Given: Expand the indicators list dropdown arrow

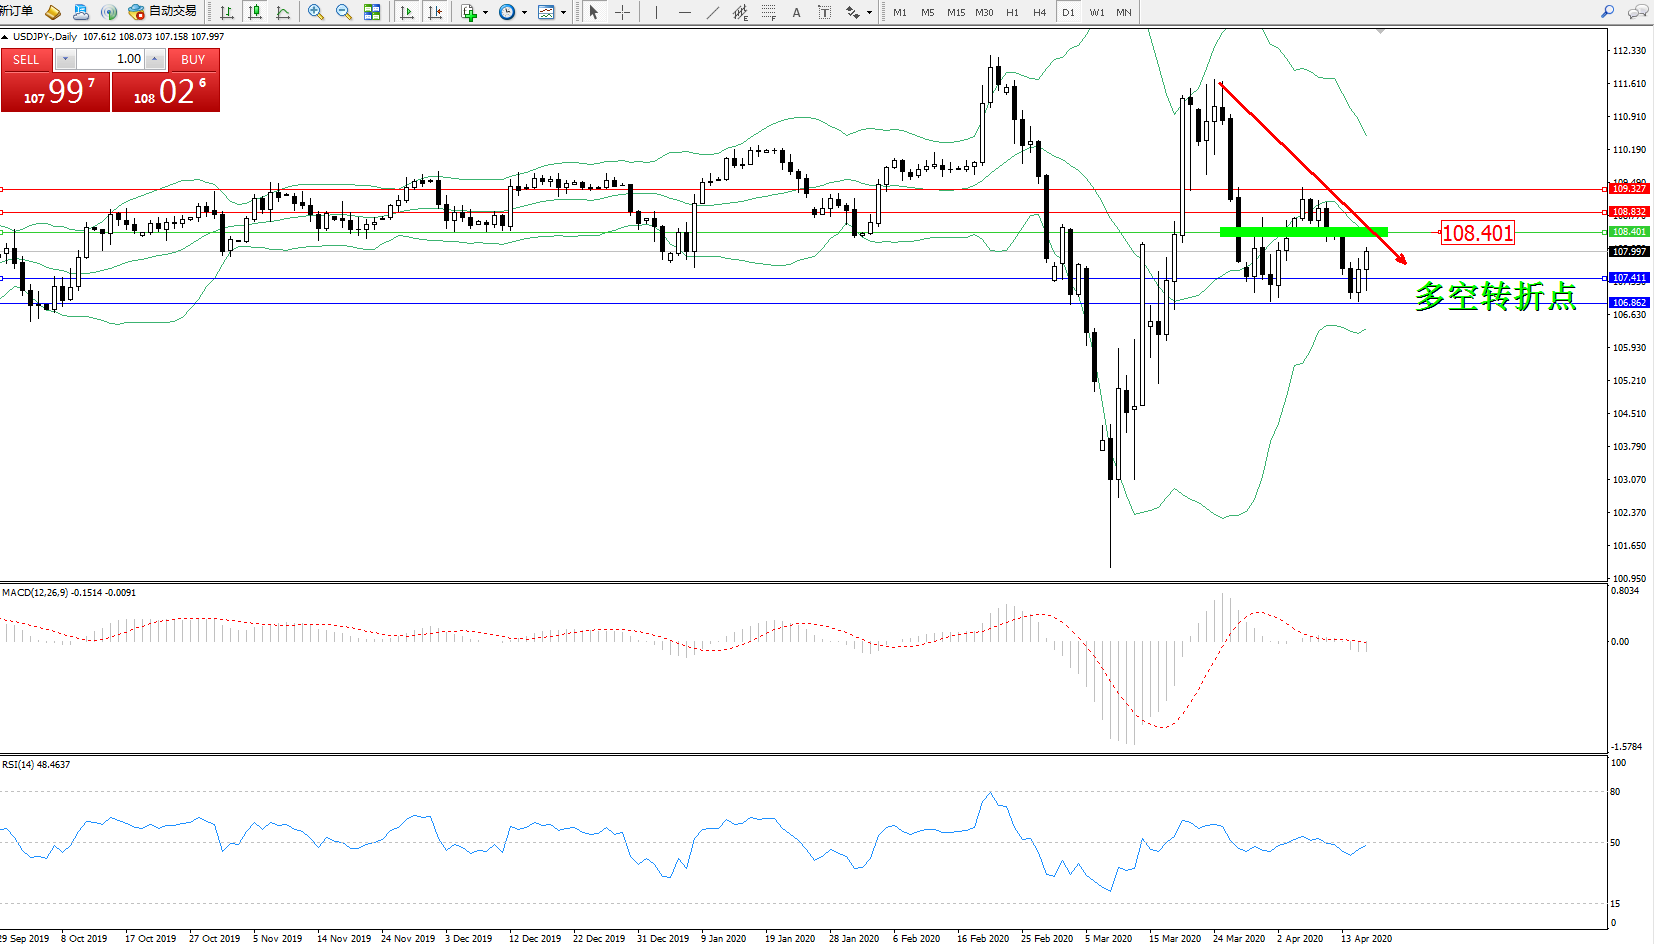Looking at the screenshot, I should [485, 13].
